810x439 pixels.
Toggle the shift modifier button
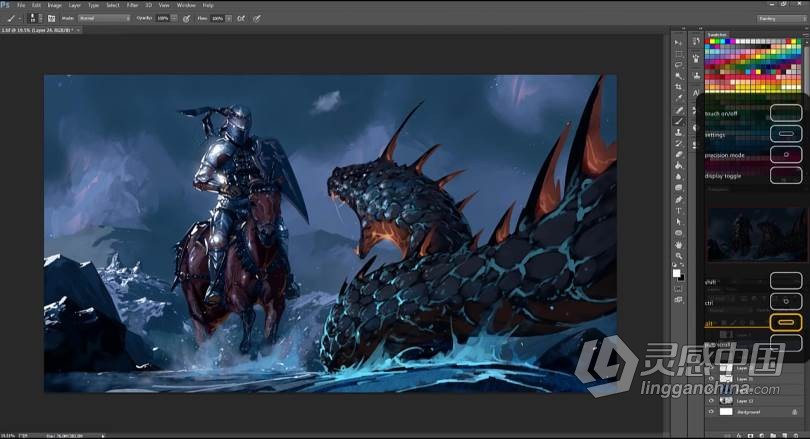tap(786, 281)
